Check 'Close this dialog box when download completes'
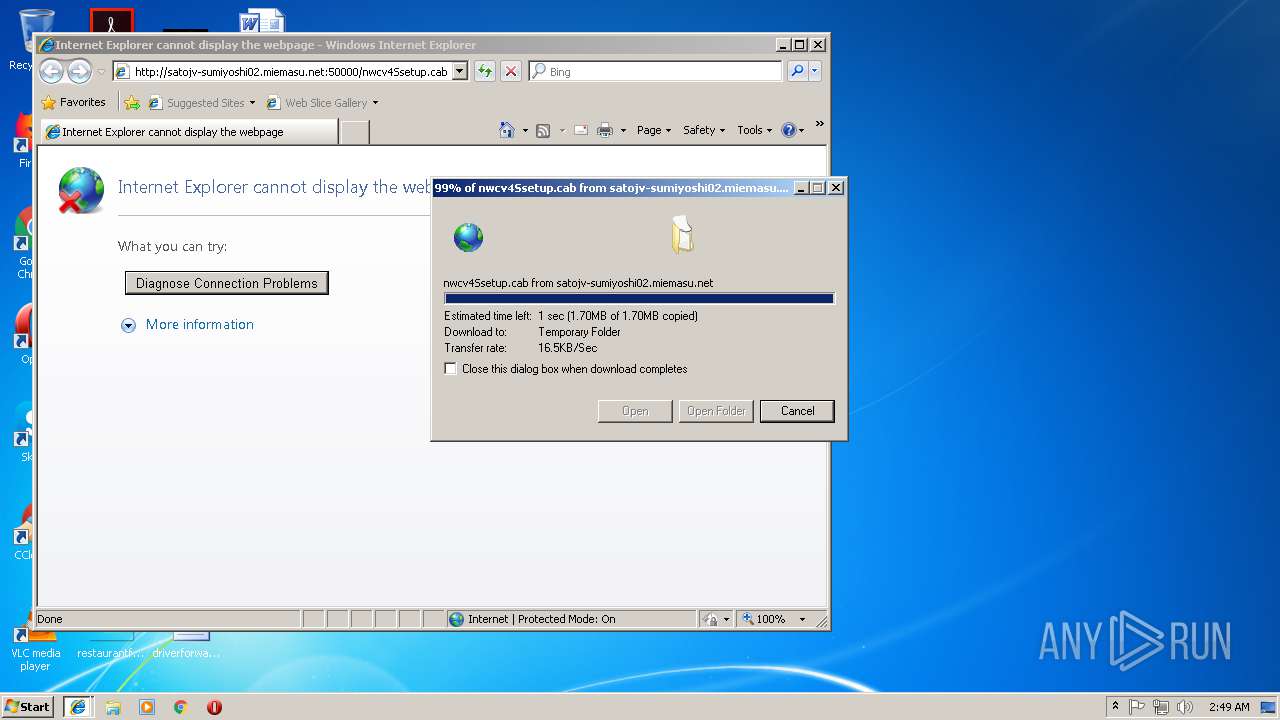 click(451, 369)
